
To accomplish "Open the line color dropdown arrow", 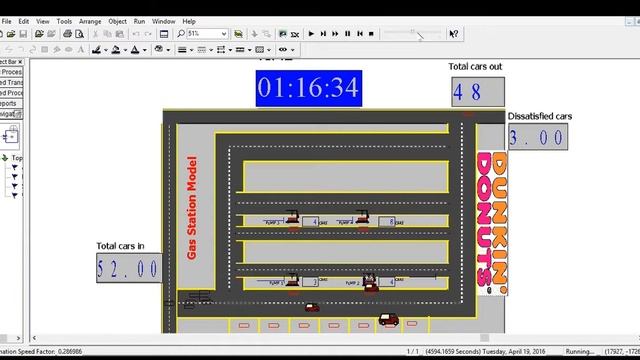I will coord(106,50).
